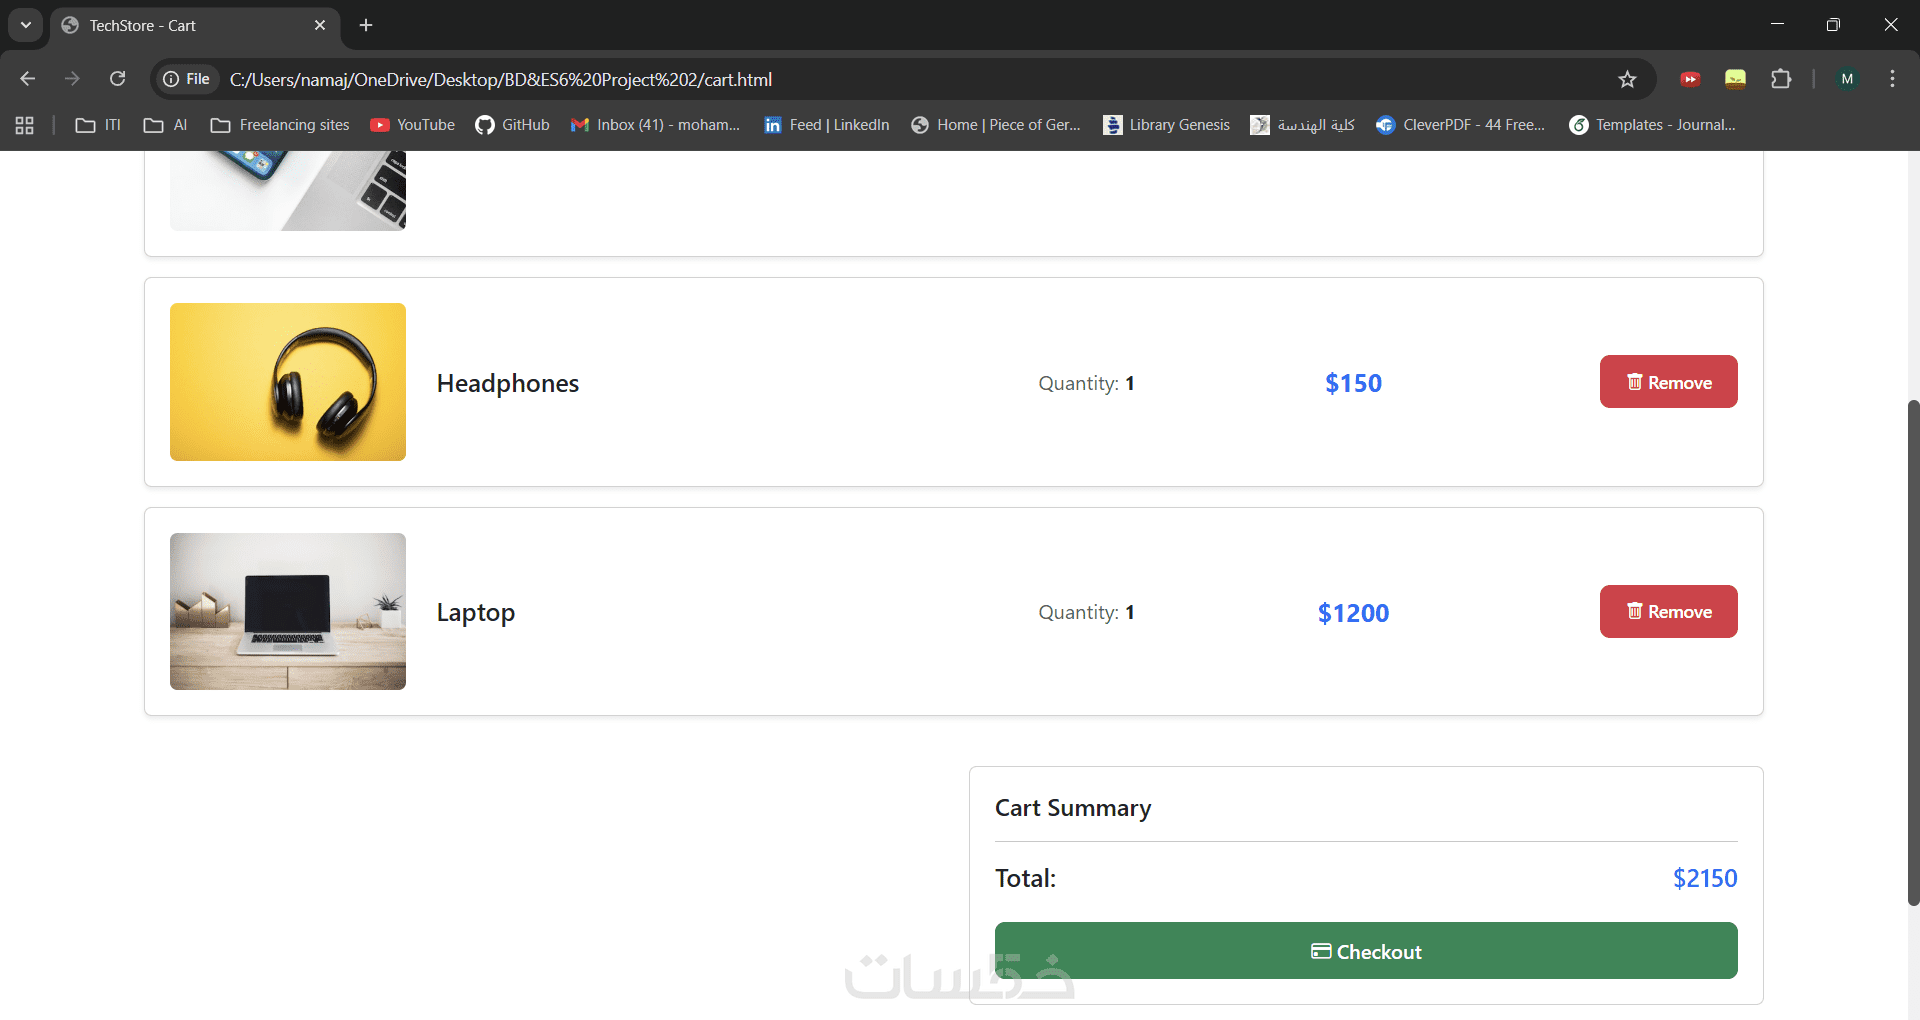Select the TechStore - Cart tab

tap(180, 25)
